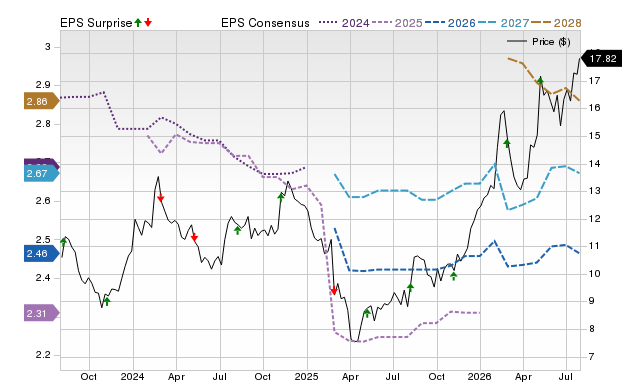Image resolution: width=640 pixels, height=382 pixels.
Task: Click the 7 label on the price axis
Action: 592,356
